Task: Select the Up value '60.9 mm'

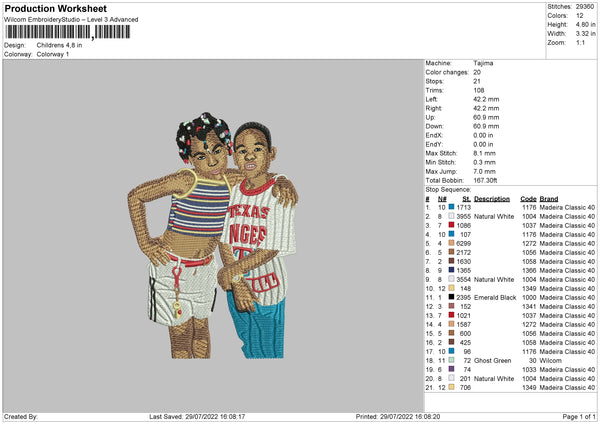Action: click(486, 117)
